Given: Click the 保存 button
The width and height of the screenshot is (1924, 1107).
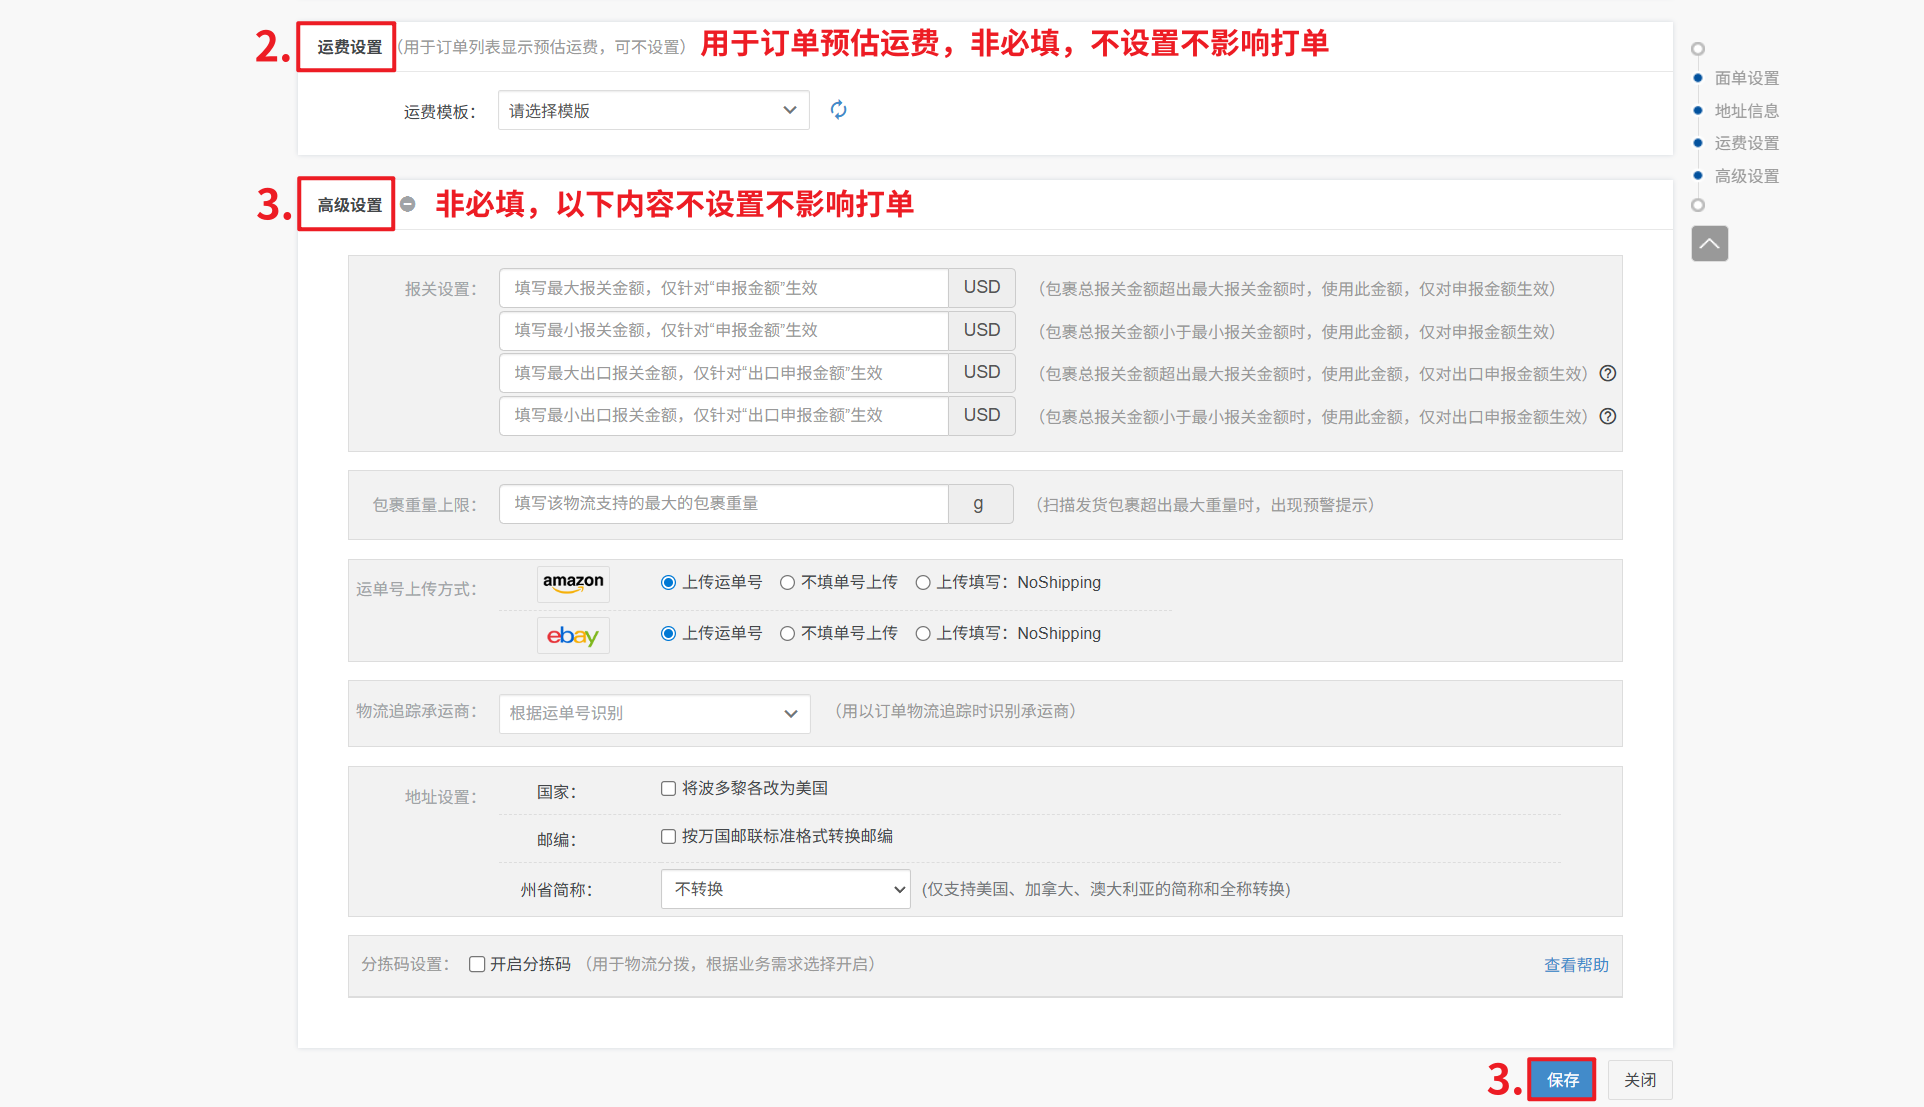Looking at the screenshot, I should [1562, 1079].
